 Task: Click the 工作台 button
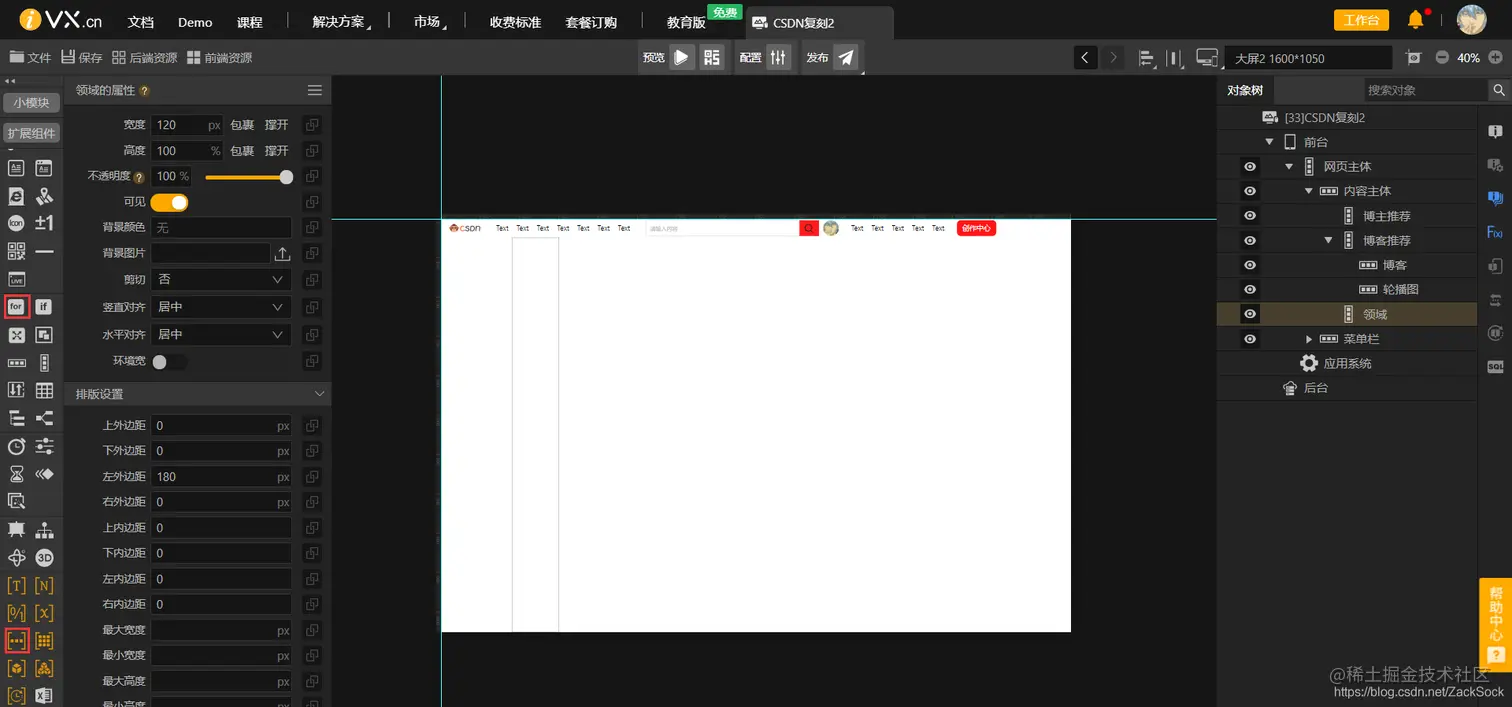(1361, 20)
